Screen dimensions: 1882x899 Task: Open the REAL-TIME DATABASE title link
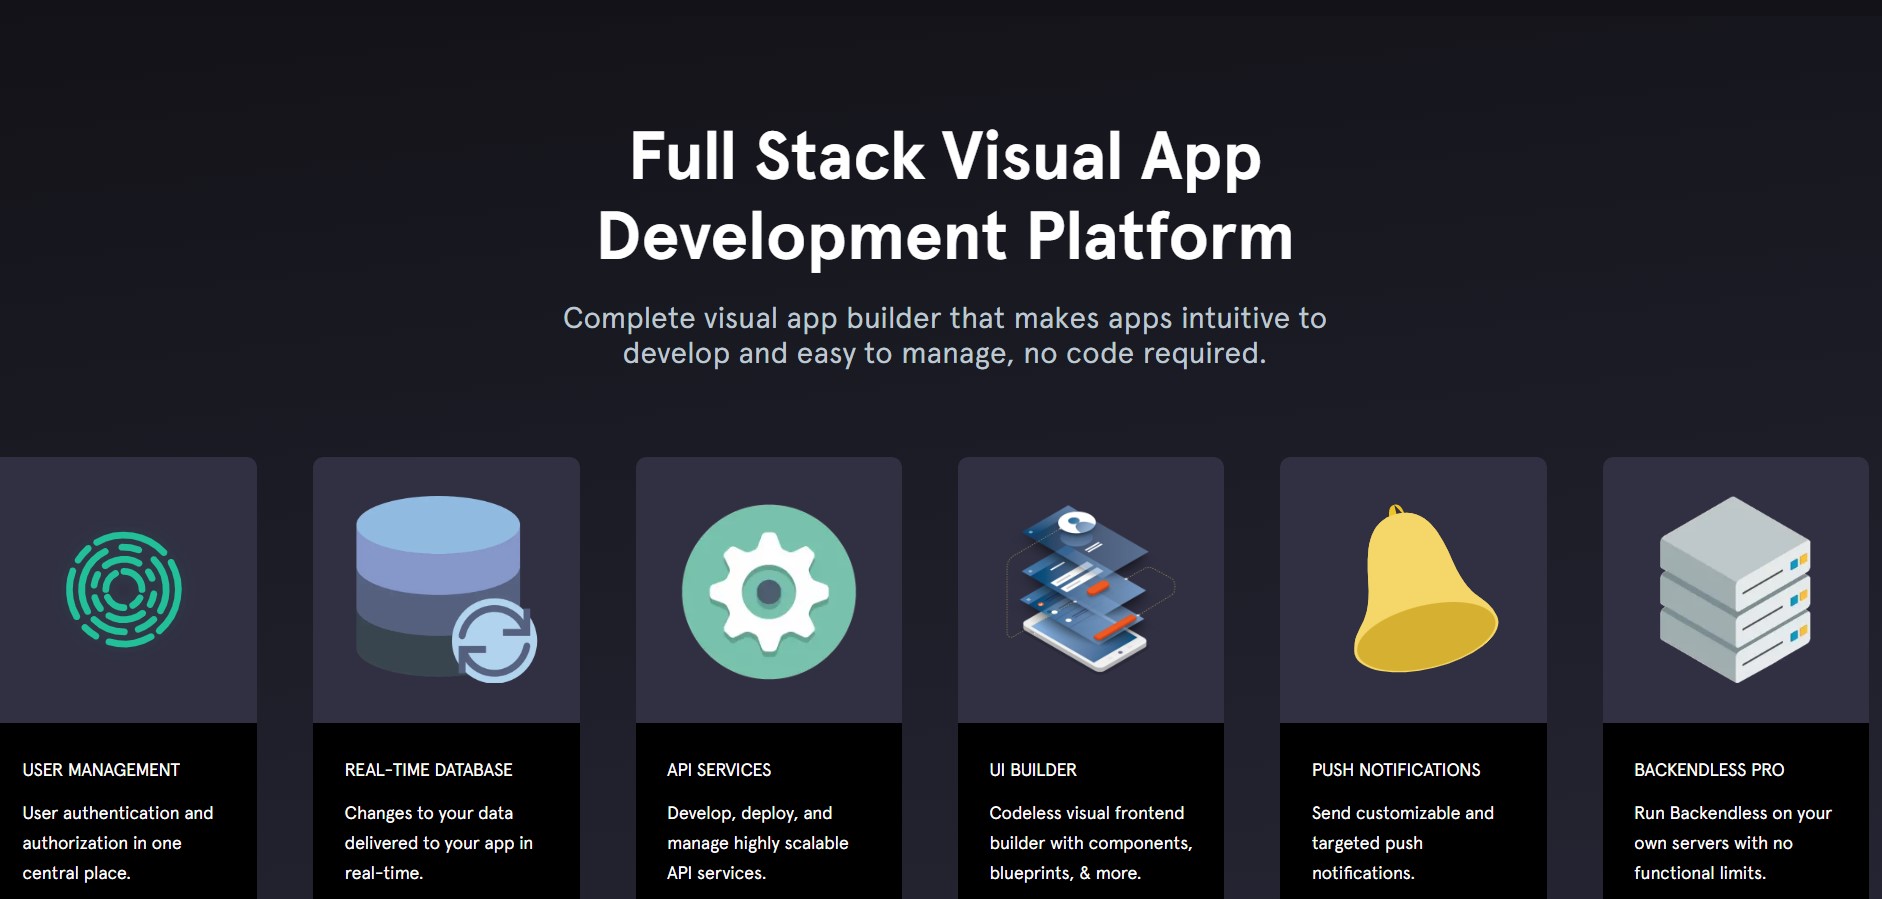(428, 770)
